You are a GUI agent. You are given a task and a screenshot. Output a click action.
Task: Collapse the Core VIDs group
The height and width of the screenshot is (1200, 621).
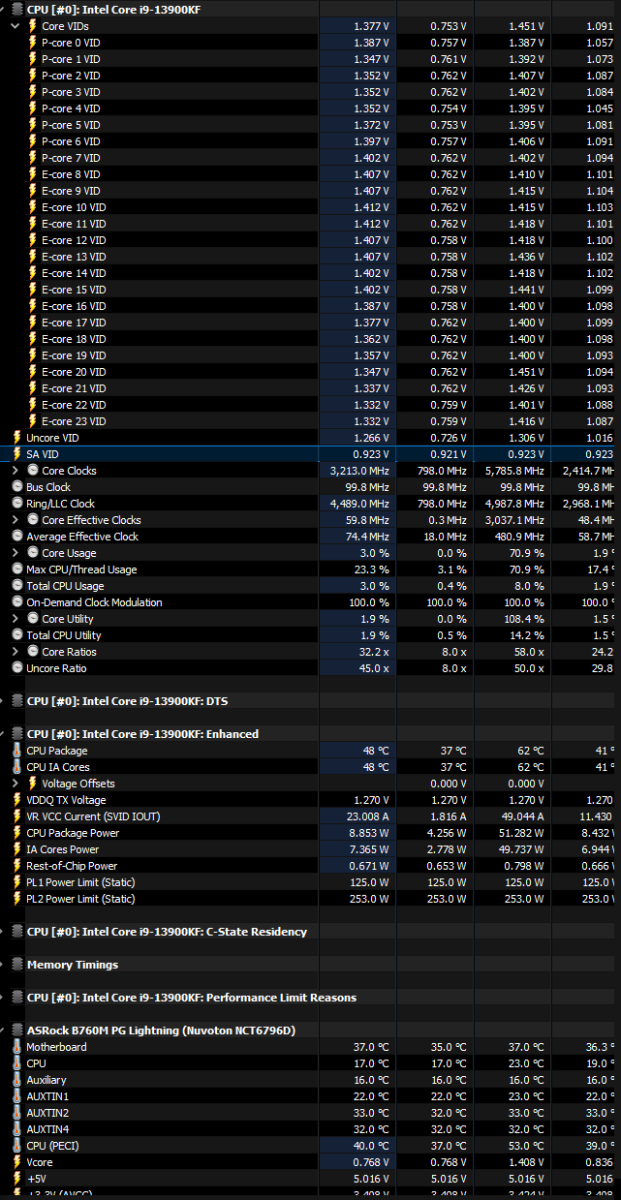pyautogui.click(x=15, y=26)
